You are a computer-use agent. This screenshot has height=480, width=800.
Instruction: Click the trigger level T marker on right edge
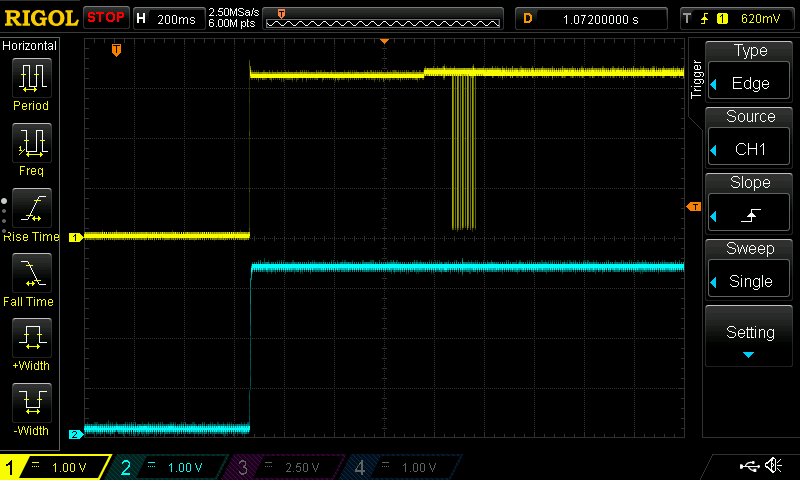(694, 207)
